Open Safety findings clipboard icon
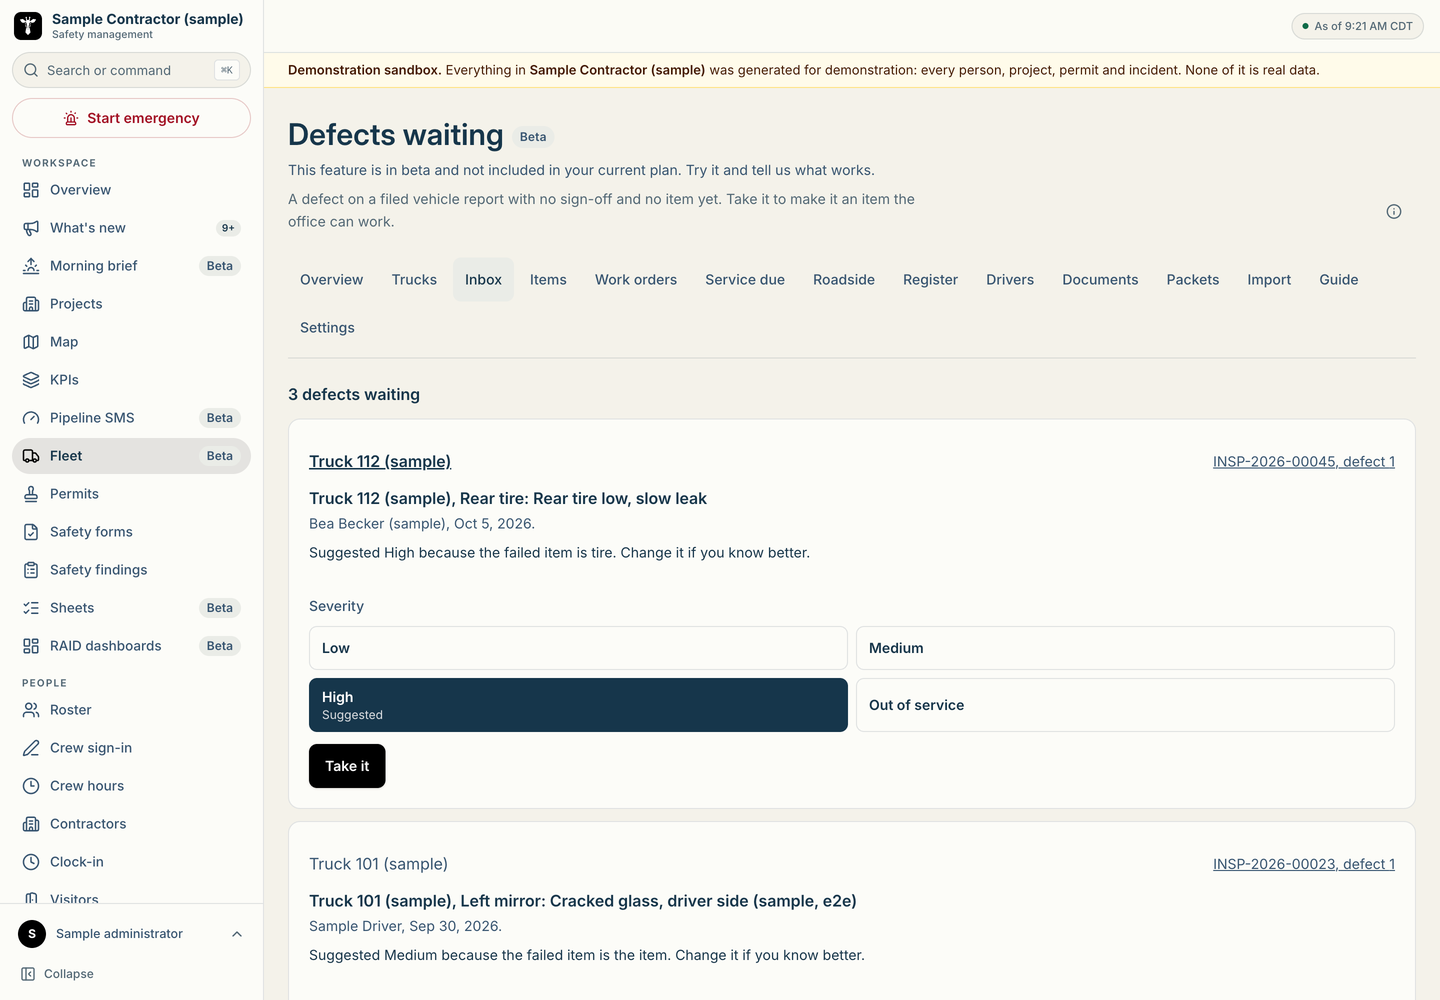The image size is (1440, 1000). coord(31,570)
